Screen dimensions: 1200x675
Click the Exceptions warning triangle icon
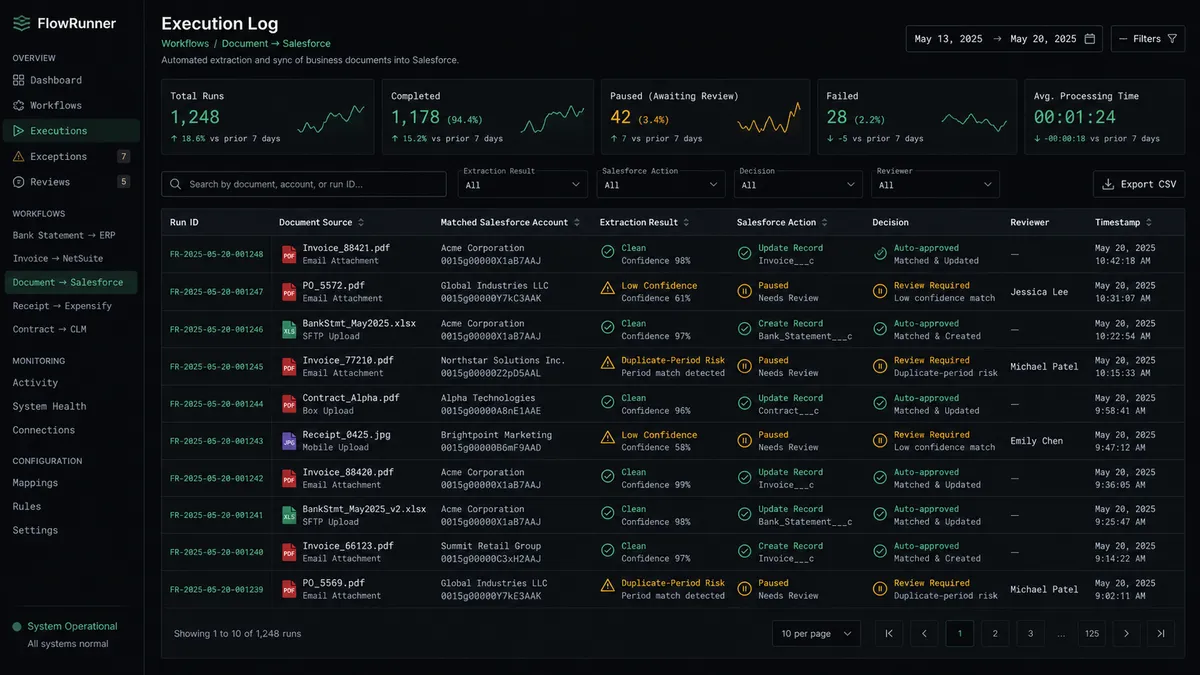(19, 156)
